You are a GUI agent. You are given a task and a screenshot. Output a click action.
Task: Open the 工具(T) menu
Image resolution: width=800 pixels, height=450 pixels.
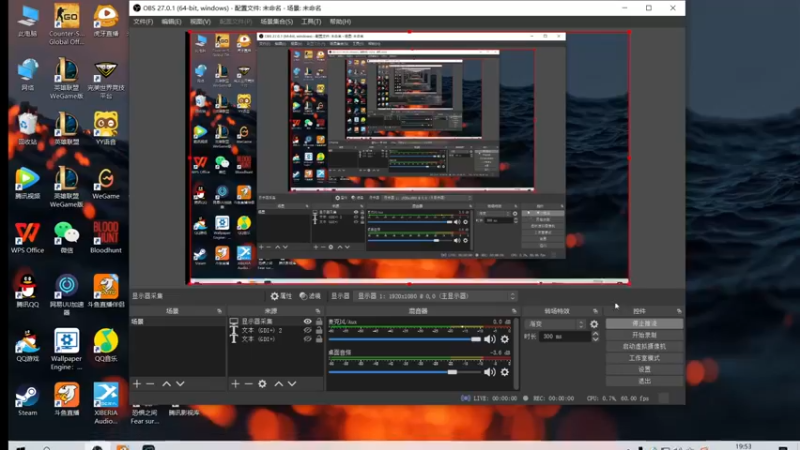[311, 22]
